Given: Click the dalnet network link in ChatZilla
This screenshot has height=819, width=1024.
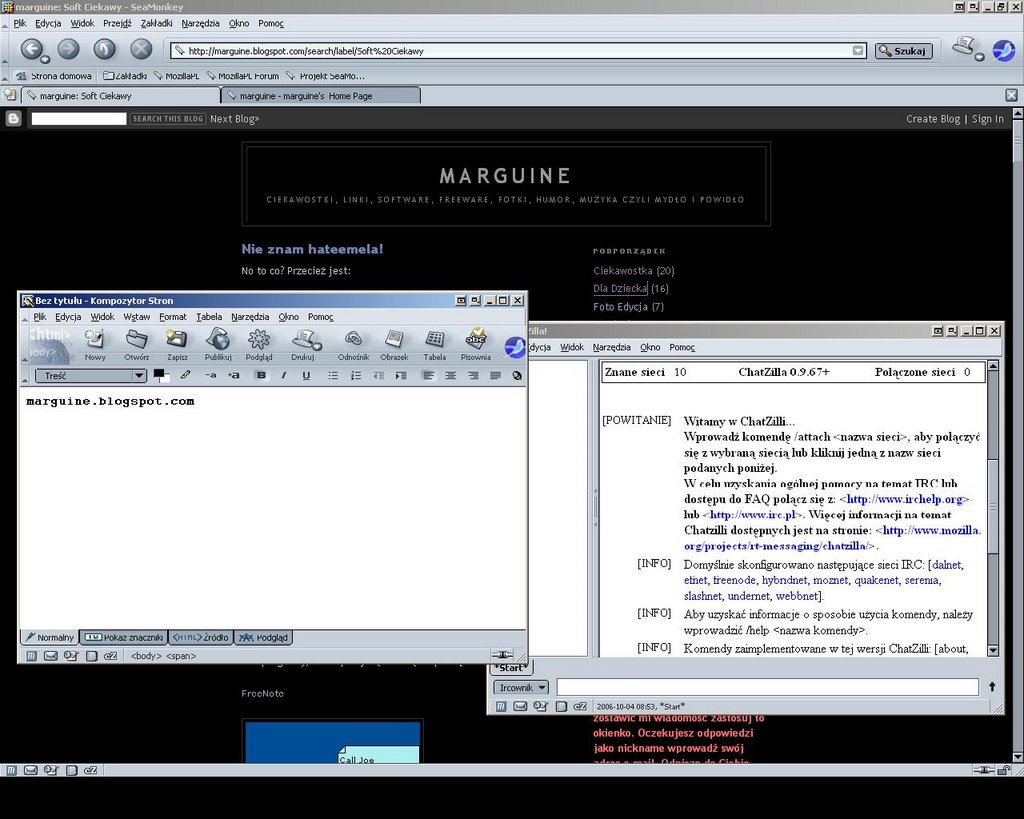Looking at the screenshot, I should point(947,565).
